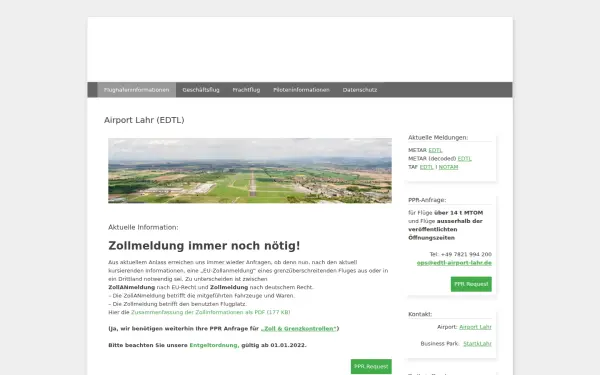The height and width of the screenshot is (375, 600).
Task: Click the PPR-Anfrage: sidebar heading
Action: (427, 200)
